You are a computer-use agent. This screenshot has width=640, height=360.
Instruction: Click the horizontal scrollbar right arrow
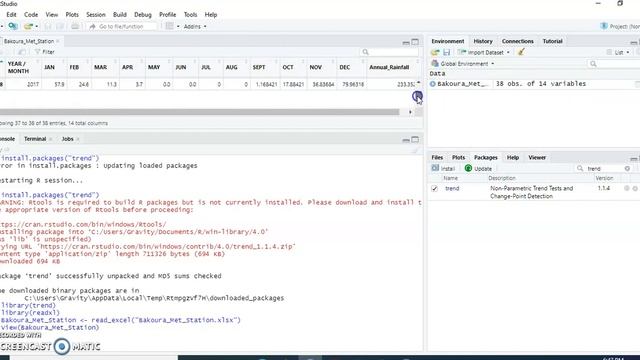[x=410, y=112]
